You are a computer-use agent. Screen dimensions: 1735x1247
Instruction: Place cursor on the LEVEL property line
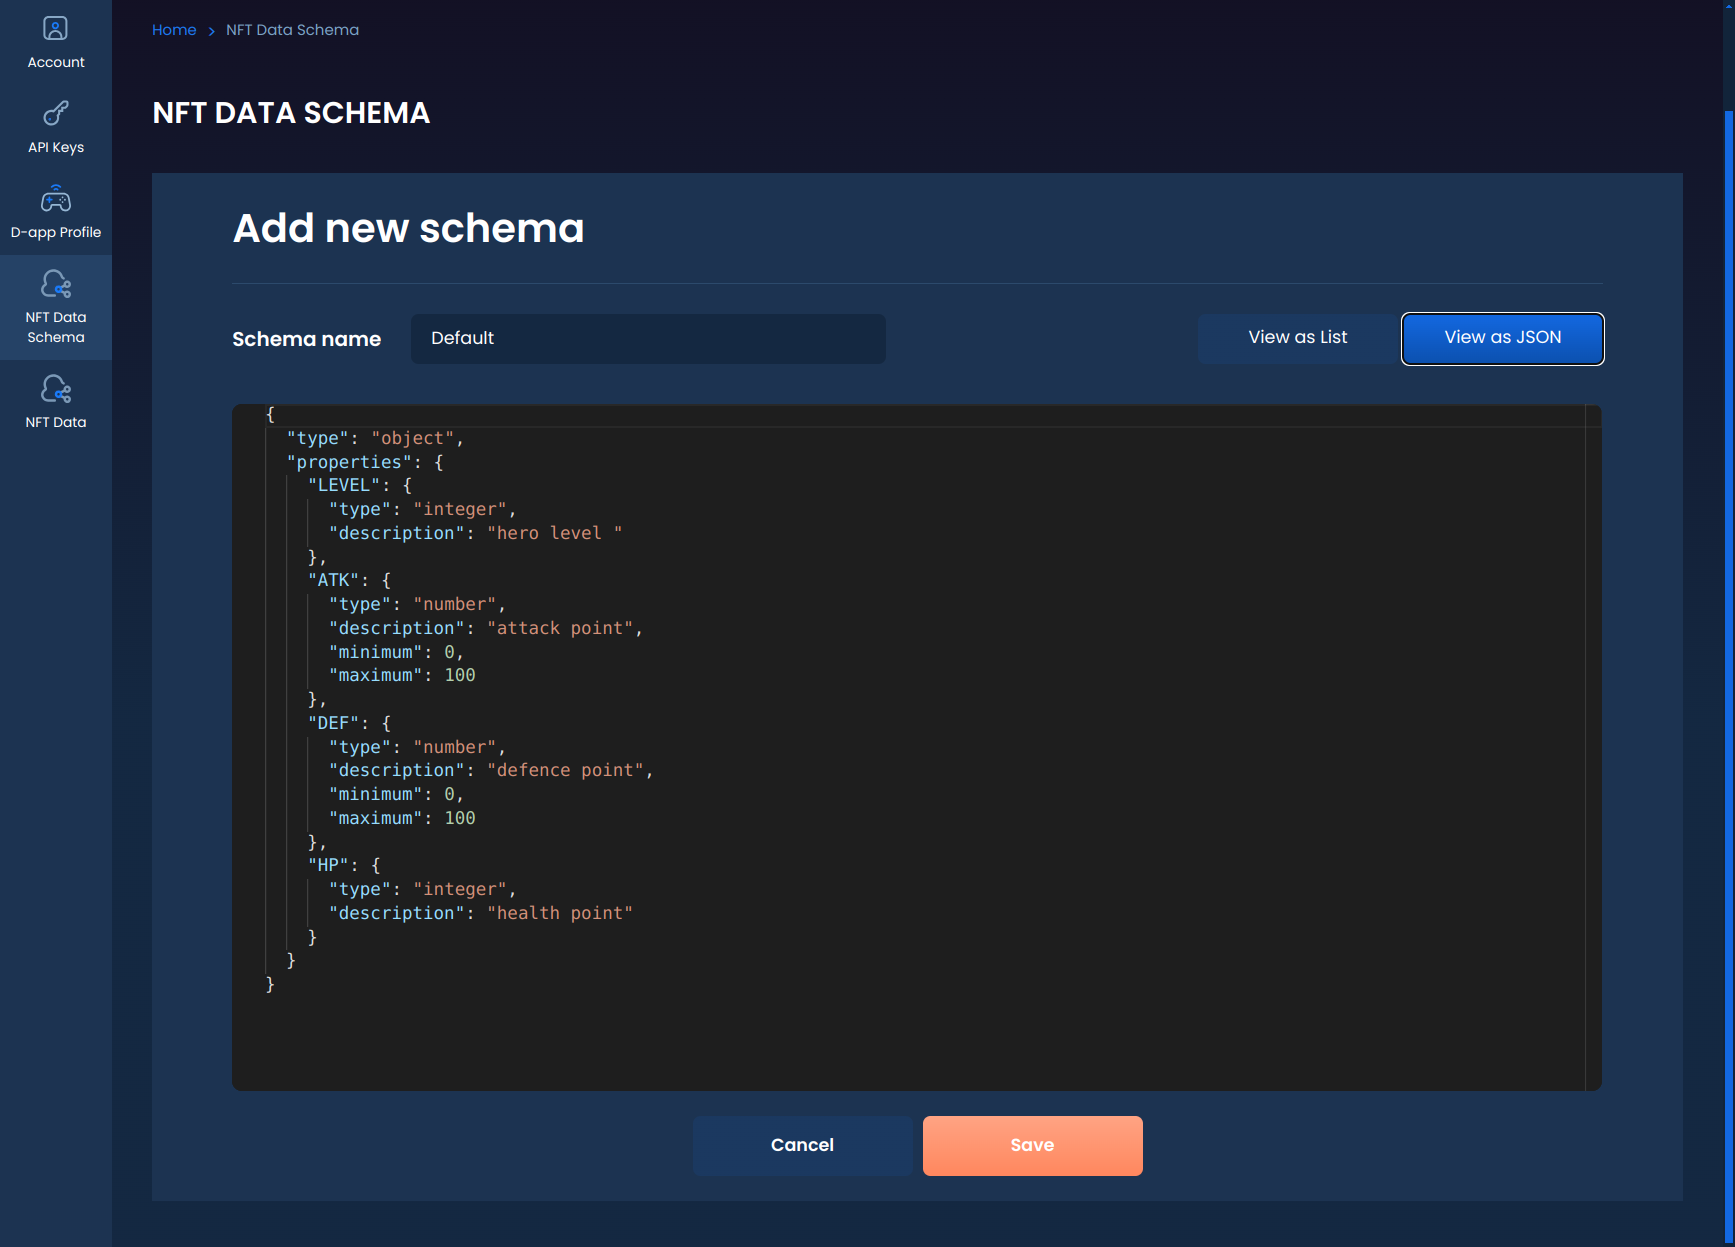click(355, 485)
